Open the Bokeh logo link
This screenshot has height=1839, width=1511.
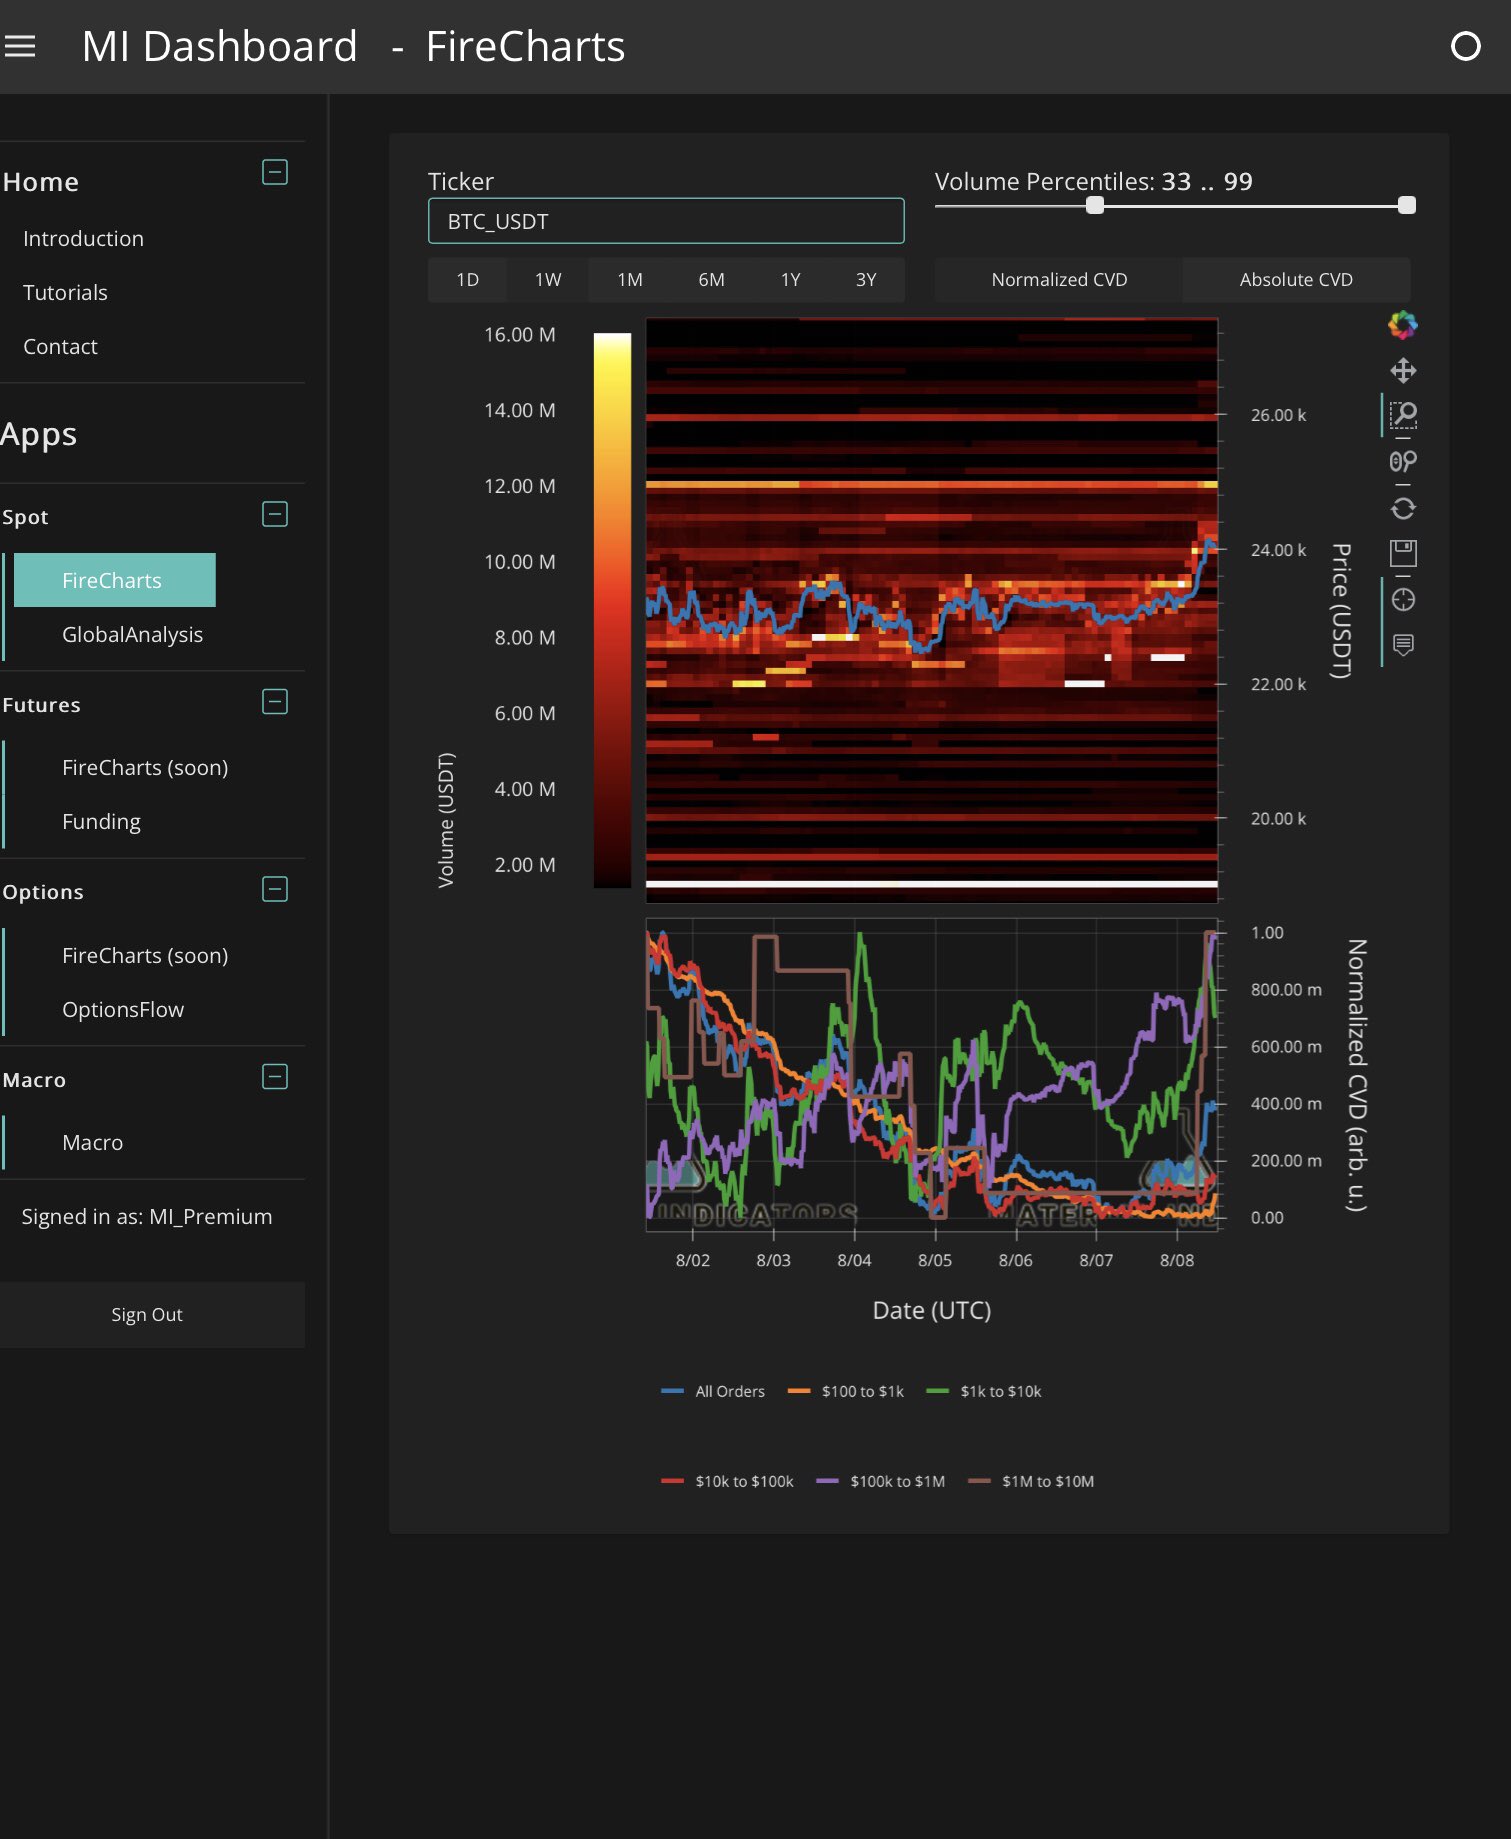[1403, 325]
